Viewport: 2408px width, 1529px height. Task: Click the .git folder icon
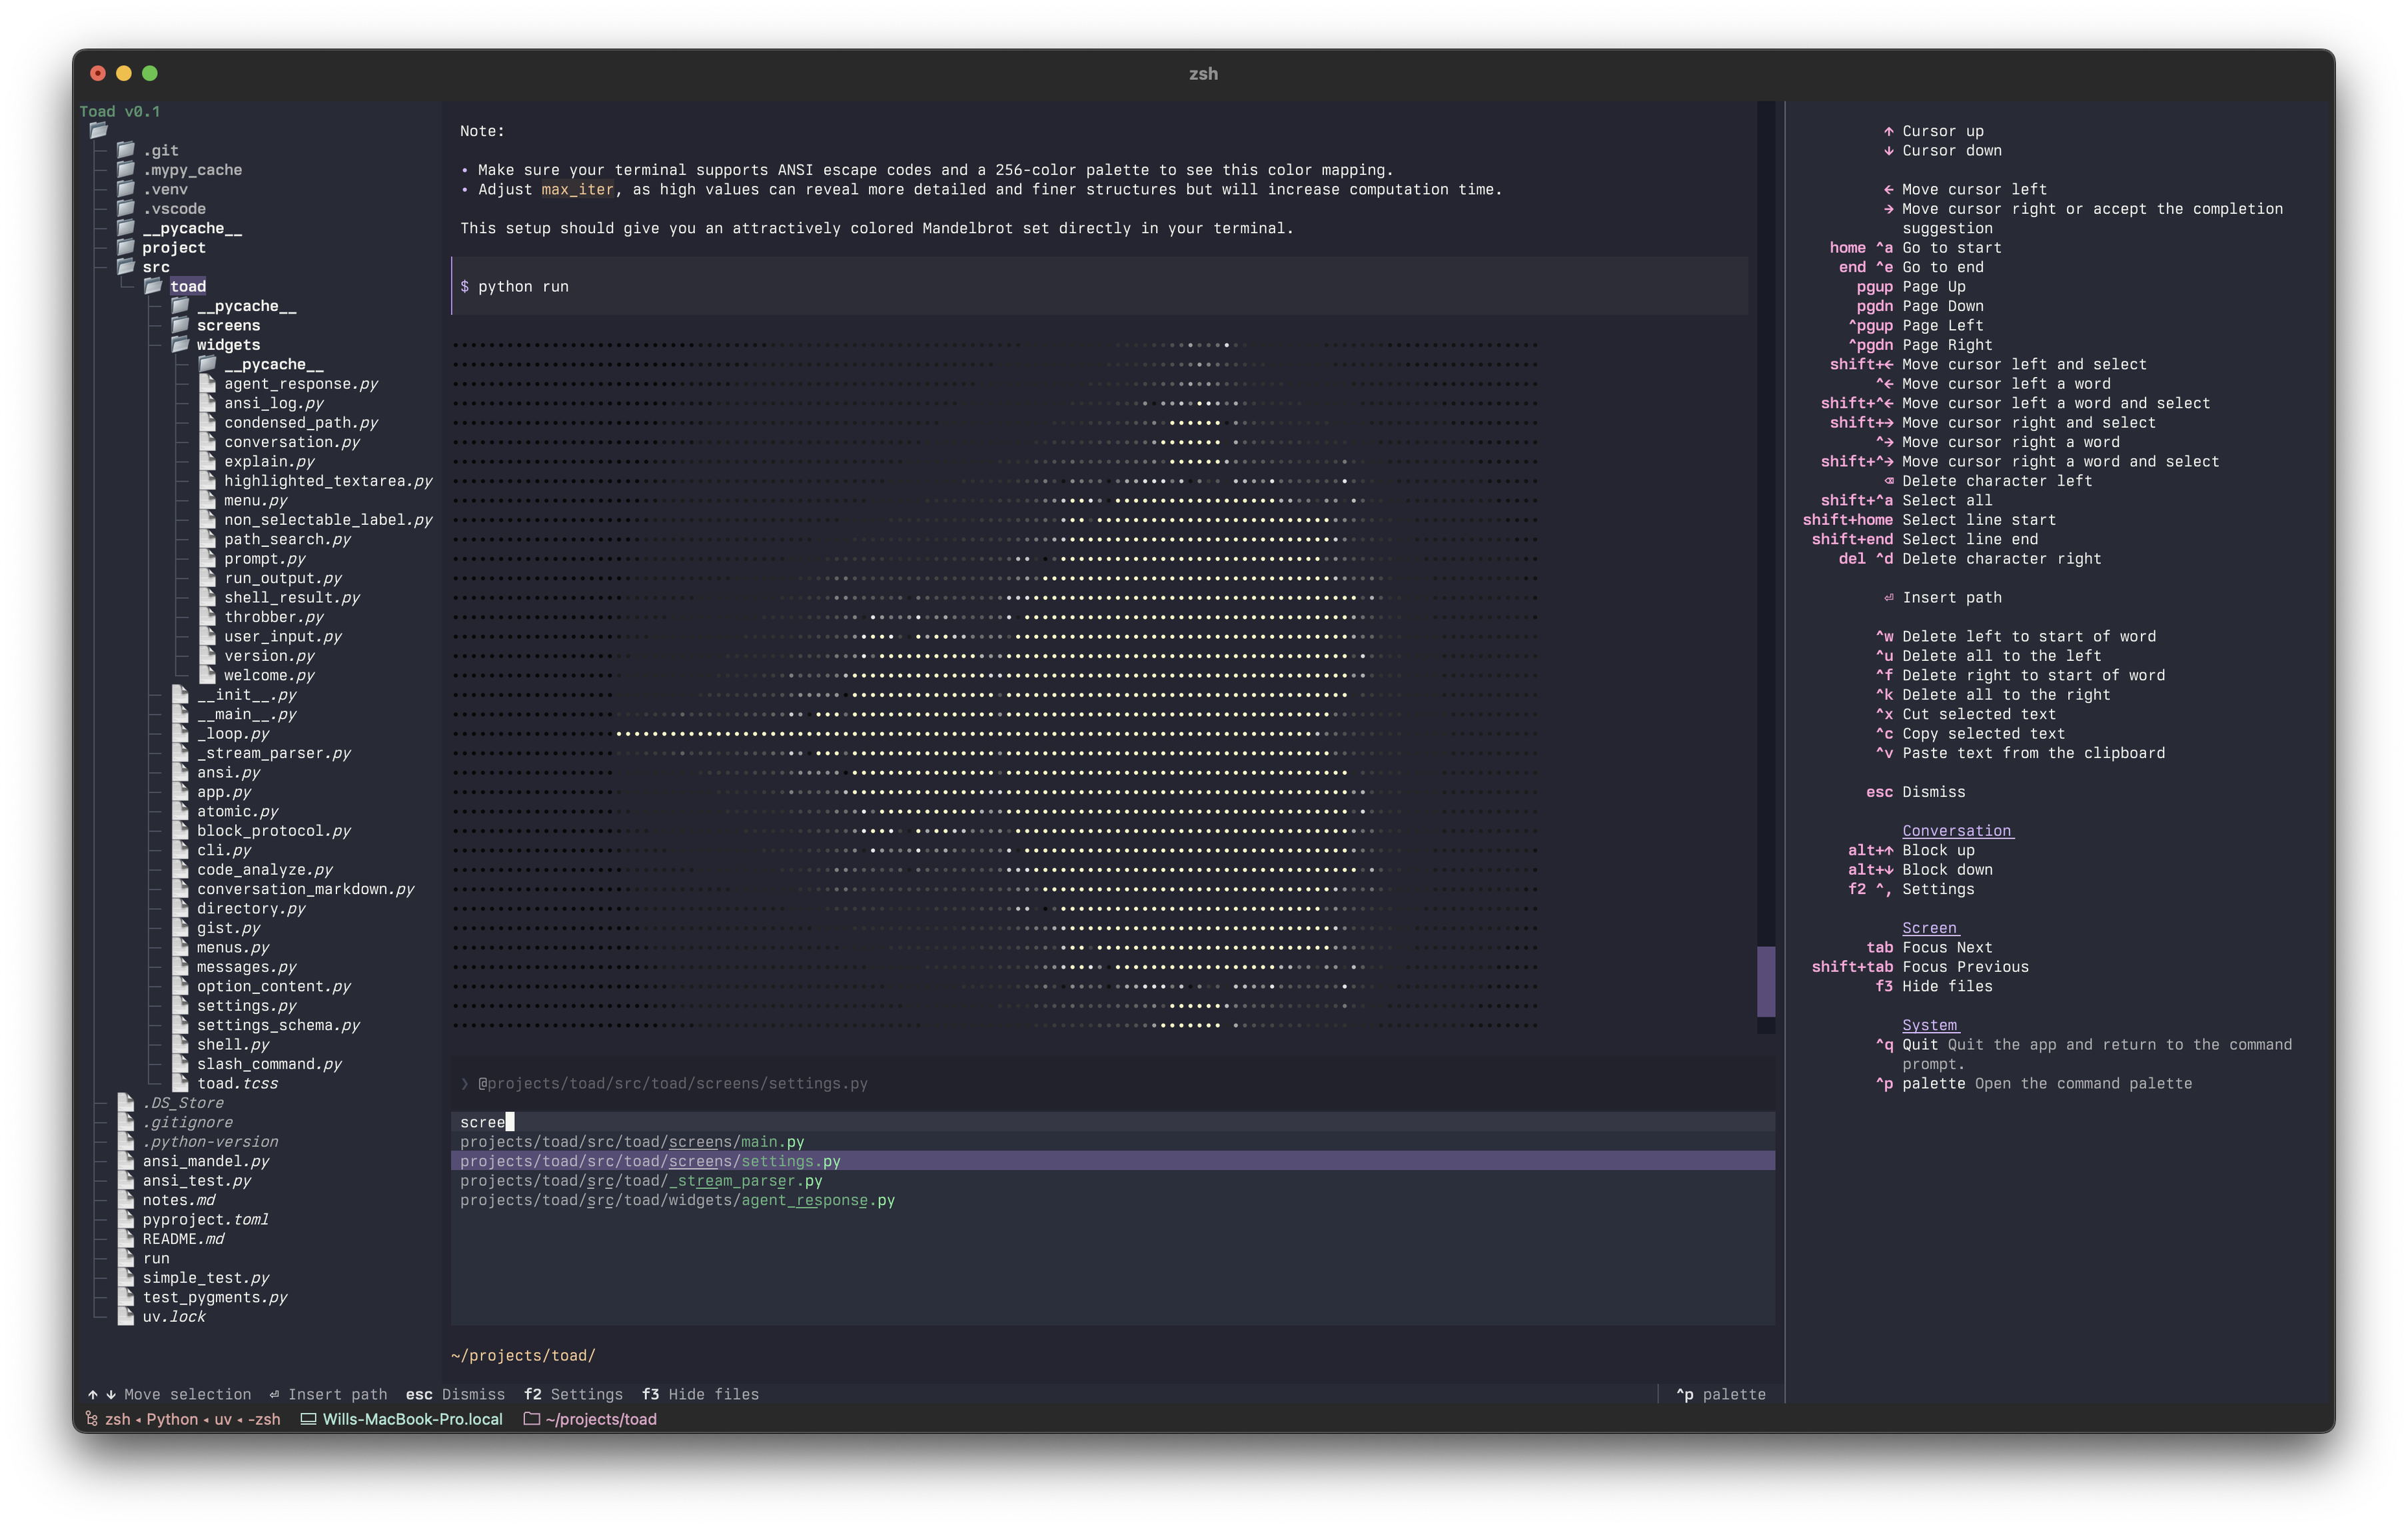point(126,150)
